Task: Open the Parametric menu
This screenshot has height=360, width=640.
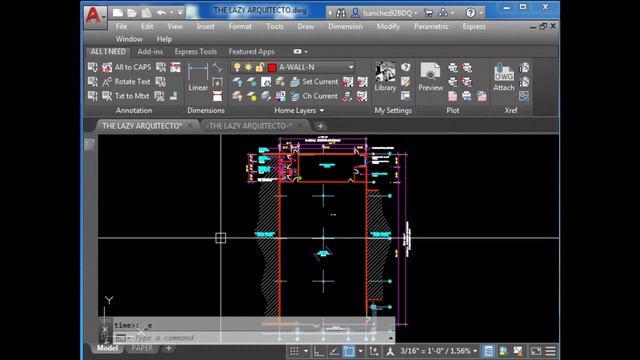Action: click(431, 26)
